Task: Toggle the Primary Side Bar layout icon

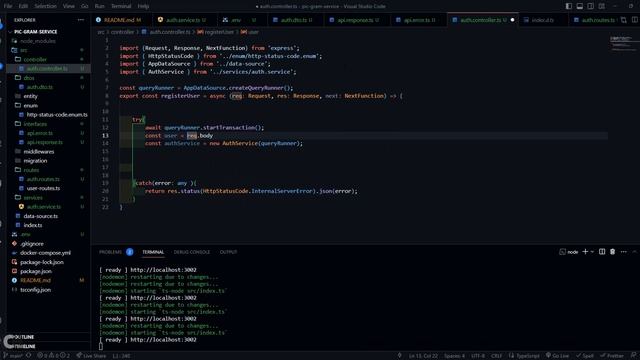Action: tap(569, 6)
